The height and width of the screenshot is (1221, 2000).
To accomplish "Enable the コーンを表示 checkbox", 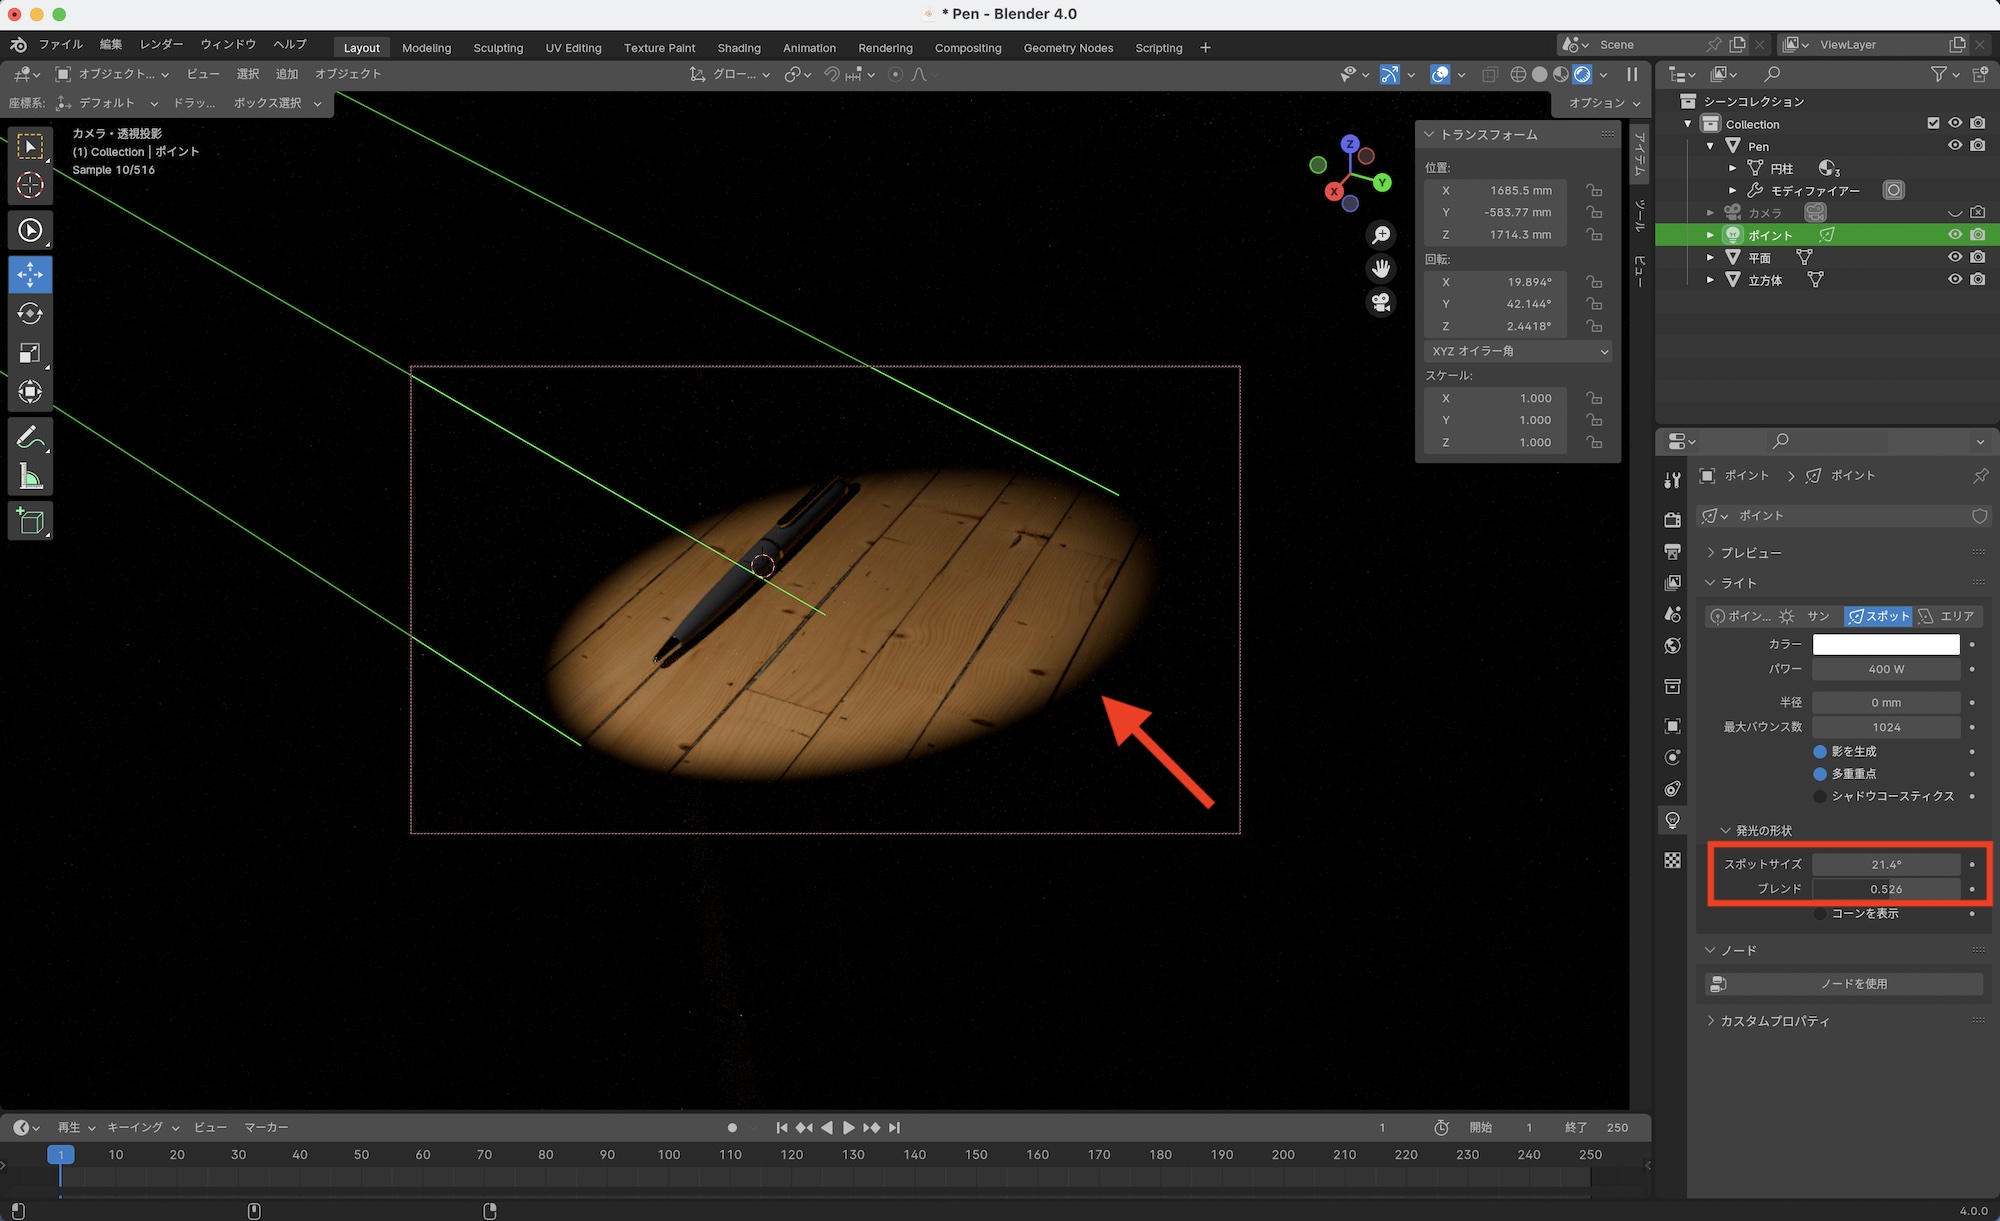I will point(1820,914).
